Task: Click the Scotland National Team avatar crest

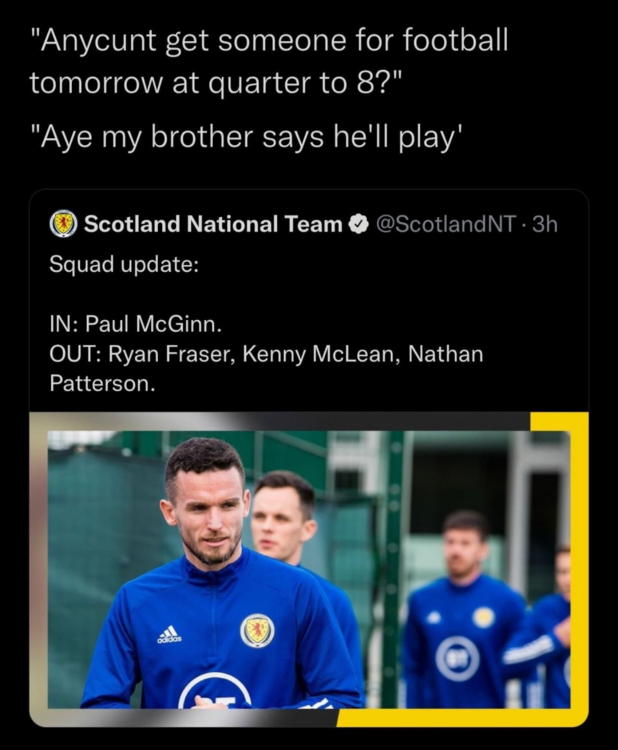Action: pos(64,224)
